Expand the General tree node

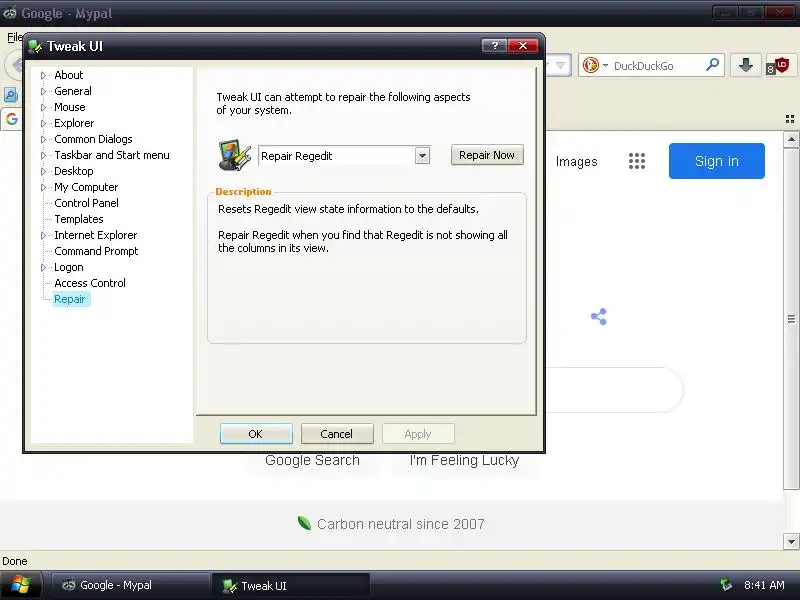tap(43, 91)
